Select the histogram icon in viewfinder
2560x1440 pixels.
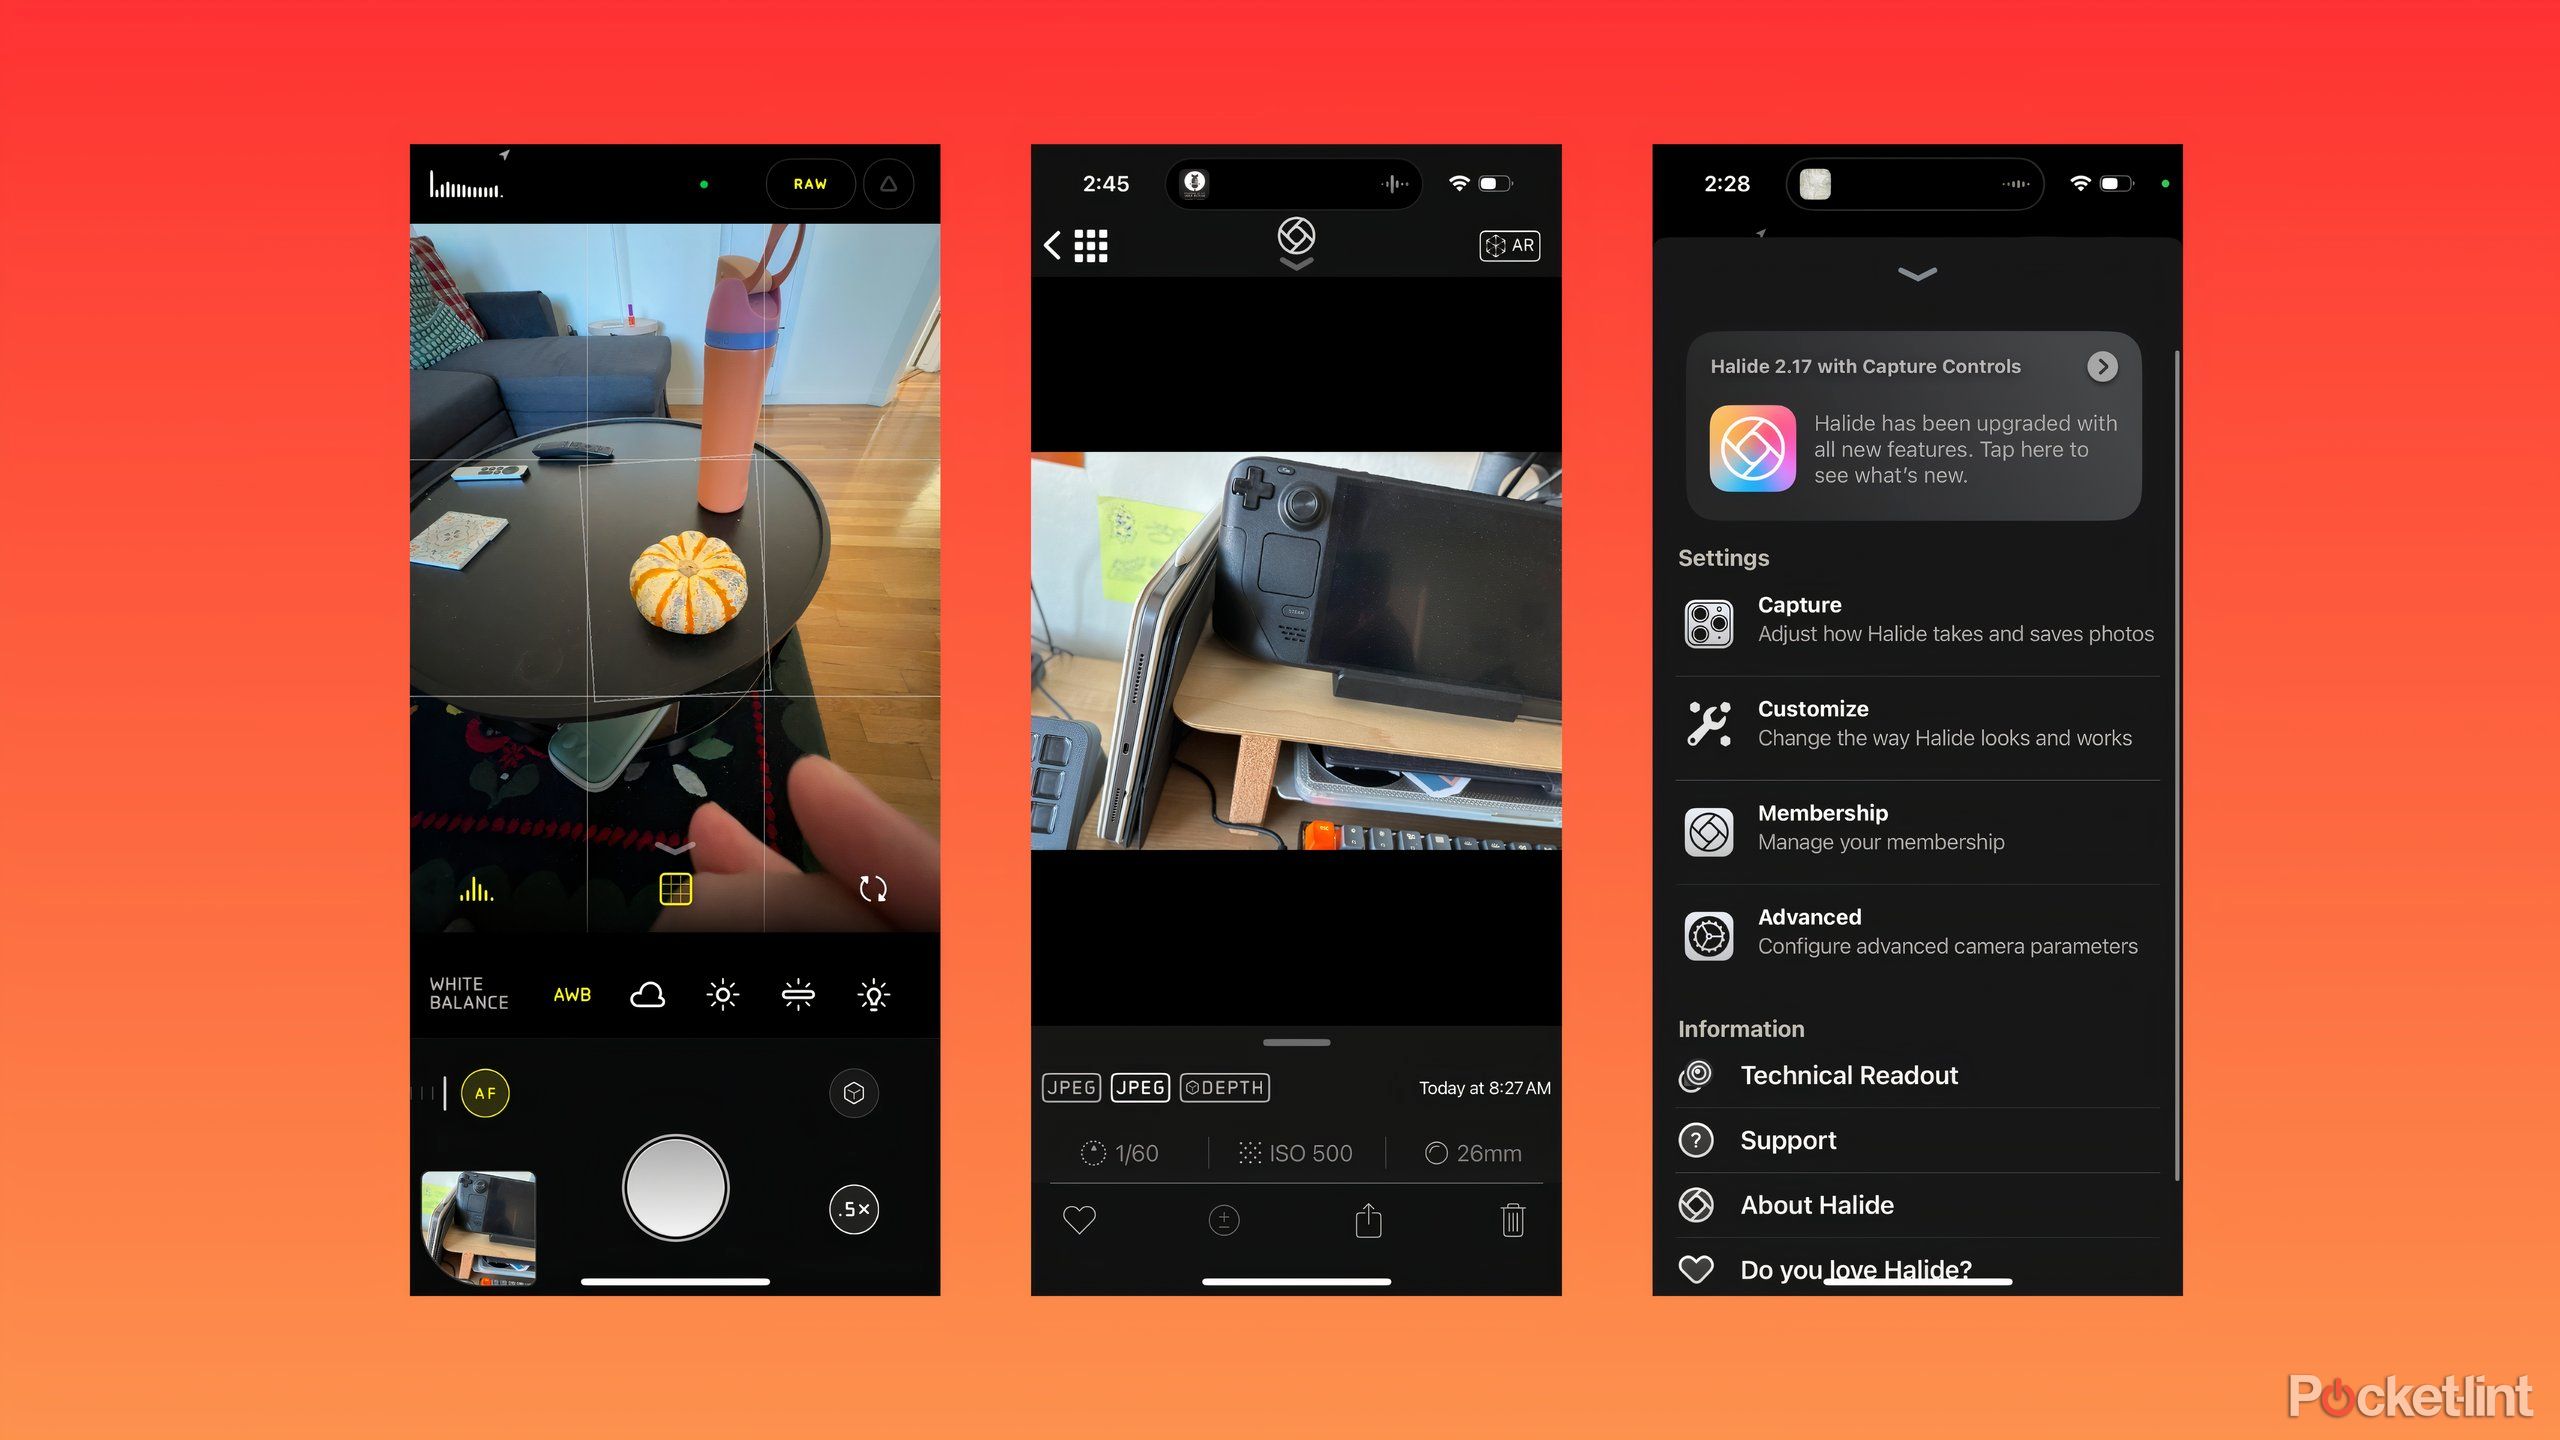tap(475, 888)
